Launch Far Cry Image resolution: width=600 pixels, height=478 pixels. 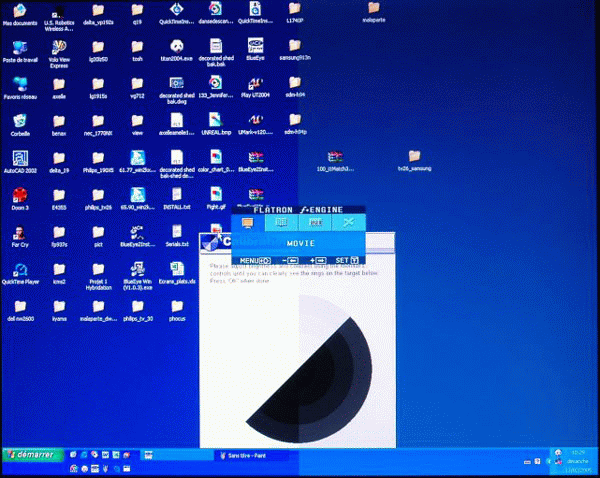tap(20, 236)
